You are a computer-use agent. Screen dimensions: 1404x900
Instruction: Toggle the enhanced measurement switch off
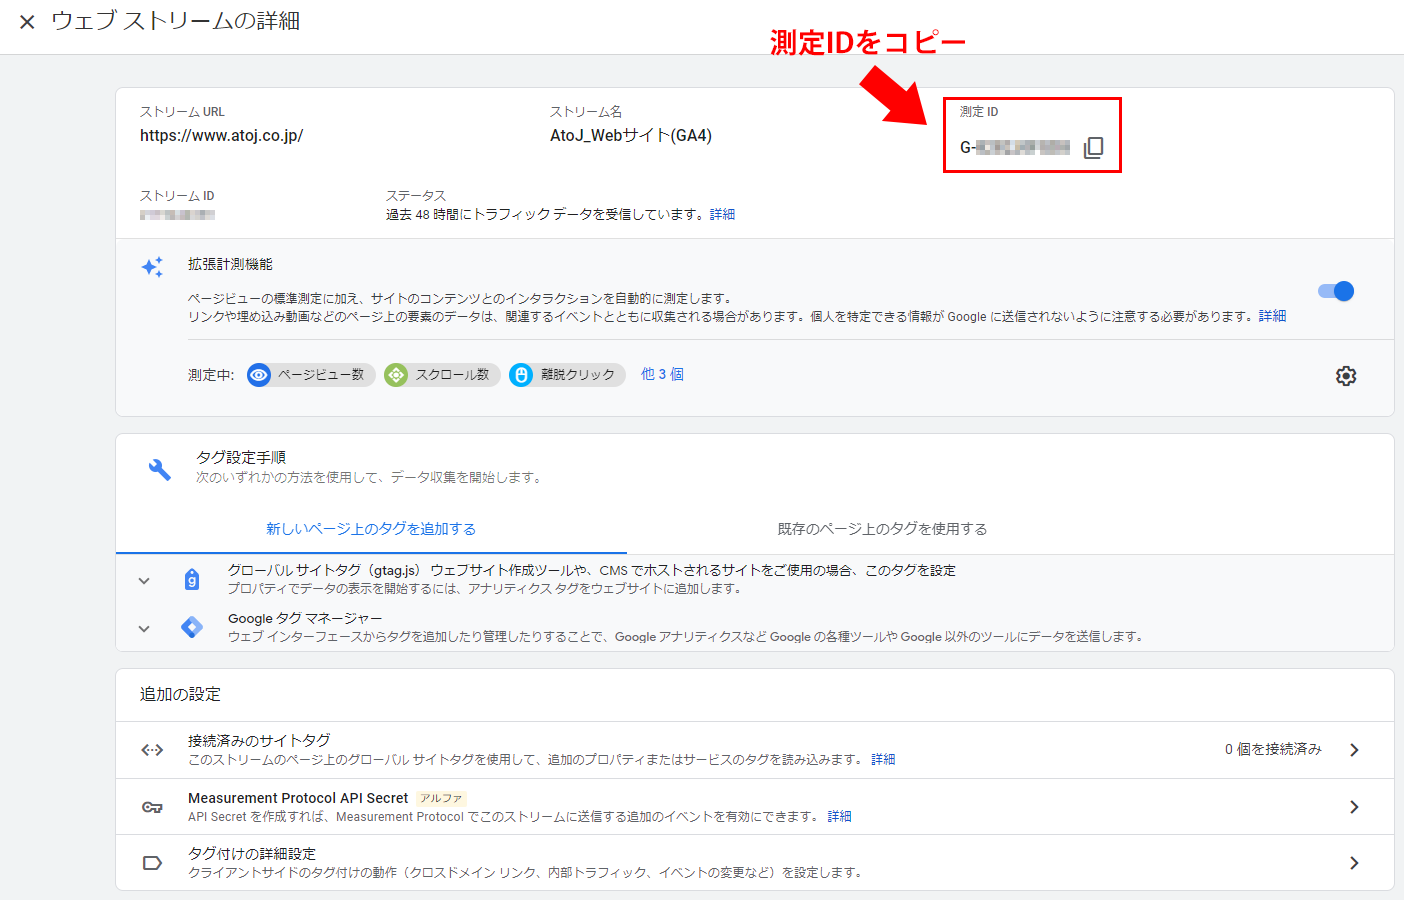(x=1336, y=291)
